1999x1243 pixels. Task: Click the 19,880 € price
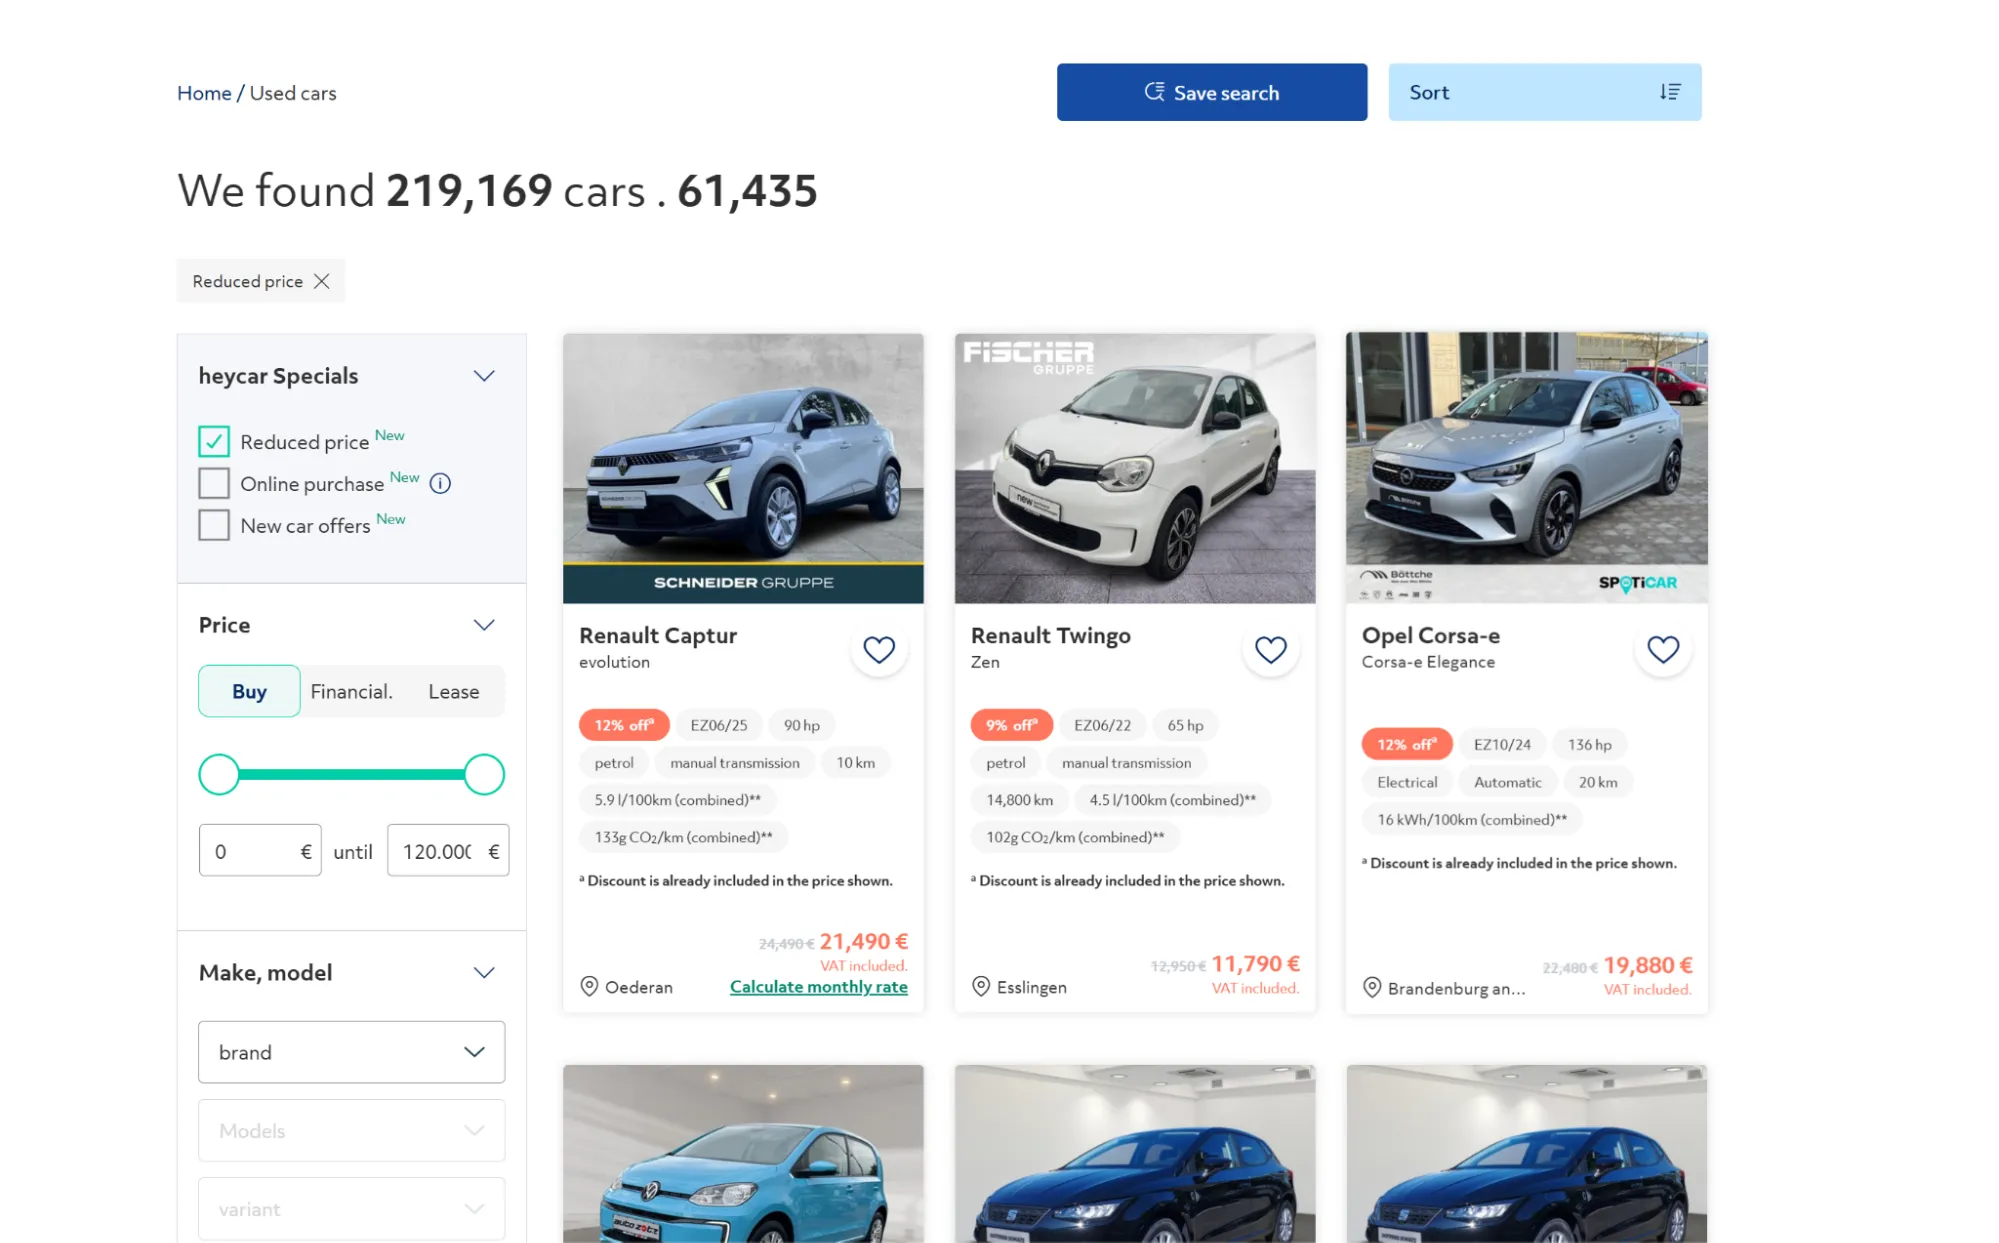pyautogui.click(x=1647, y=966)
